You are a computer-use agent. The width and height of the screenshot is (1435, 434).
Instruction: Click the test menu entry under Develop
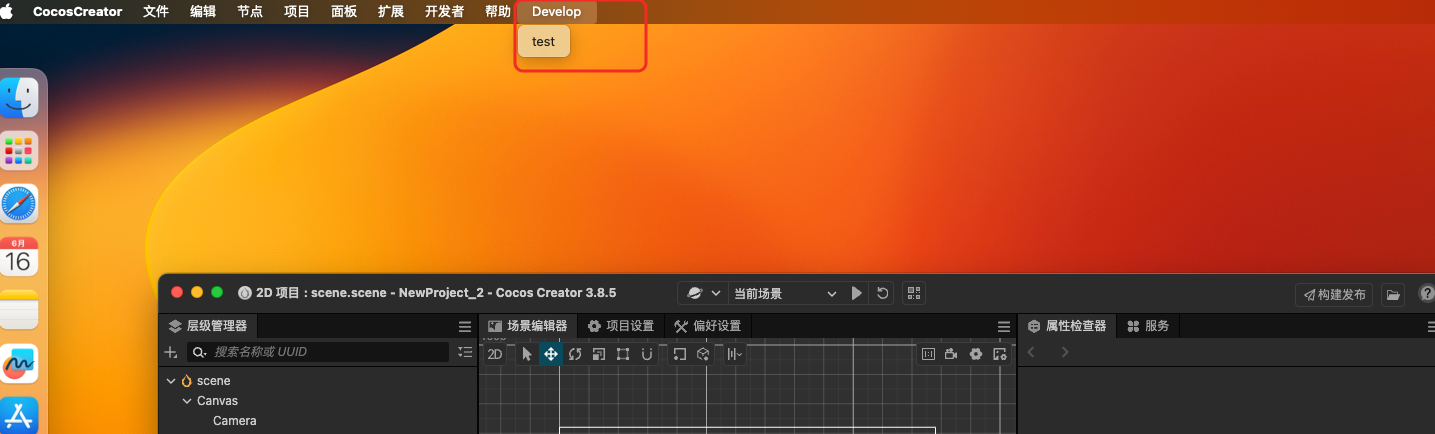coord(544,42)
